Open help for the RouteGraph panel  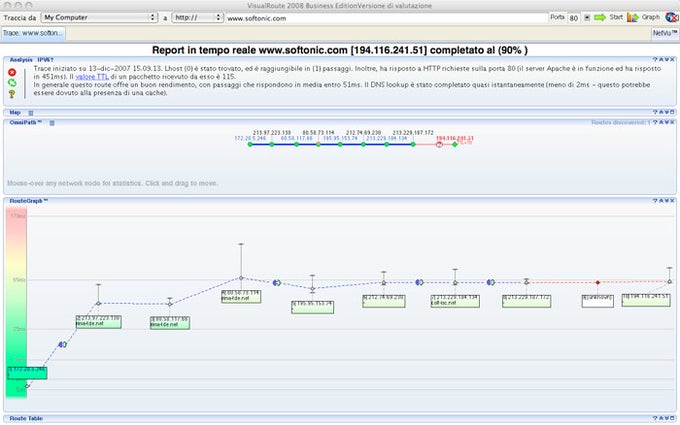coord(655,201)
